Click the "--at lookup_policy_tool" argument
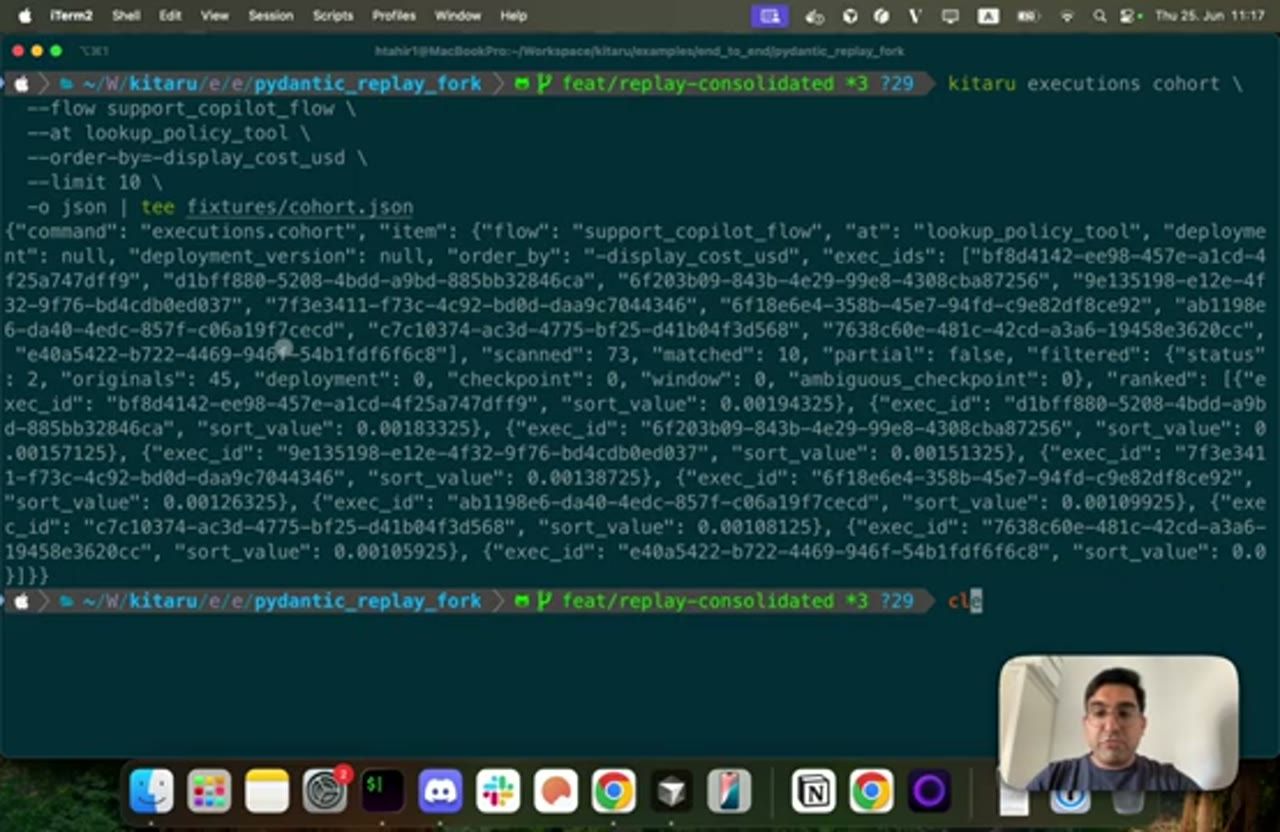 coord(158,133)
